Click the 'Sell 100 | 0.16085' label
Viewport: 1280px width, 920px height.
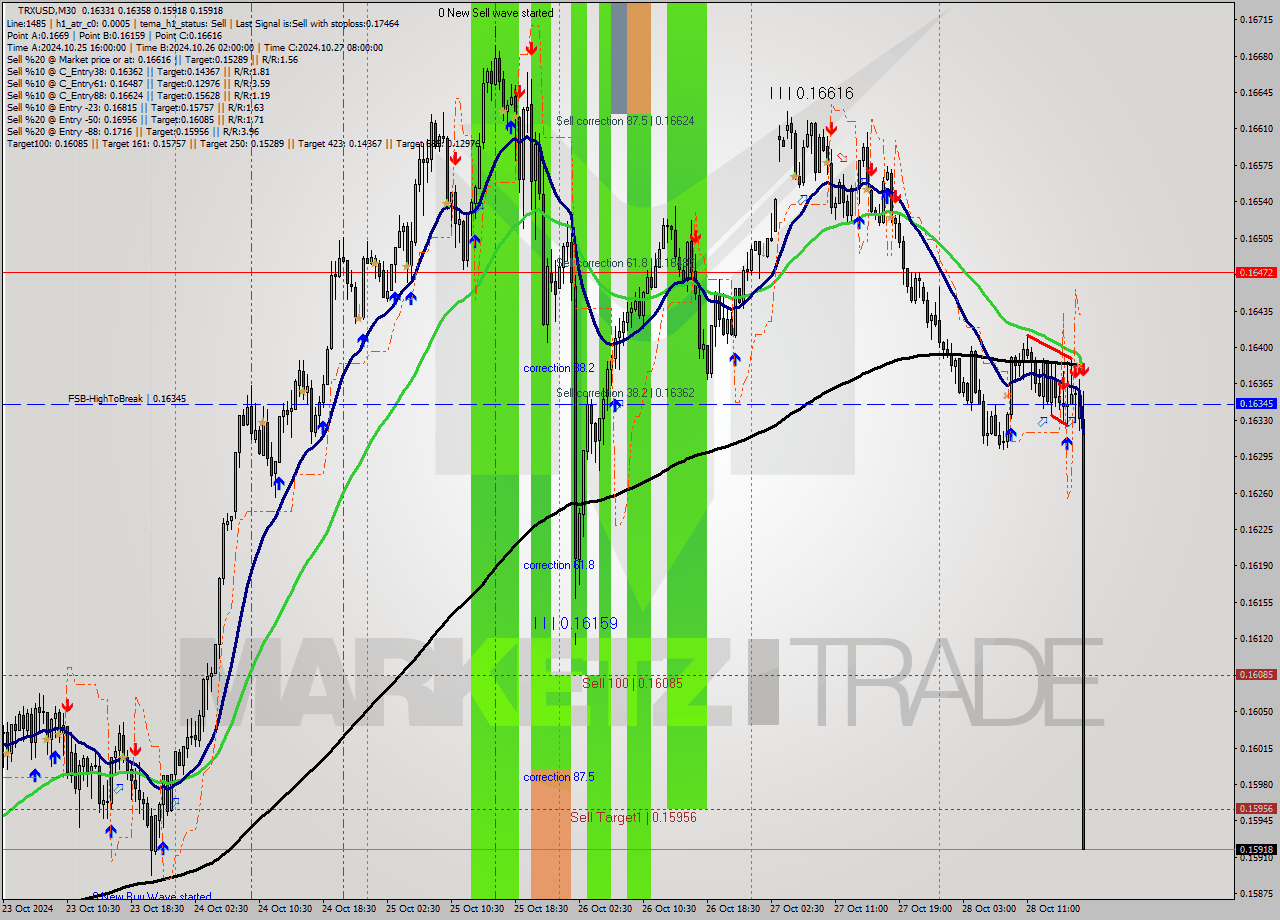click(632, 683)
